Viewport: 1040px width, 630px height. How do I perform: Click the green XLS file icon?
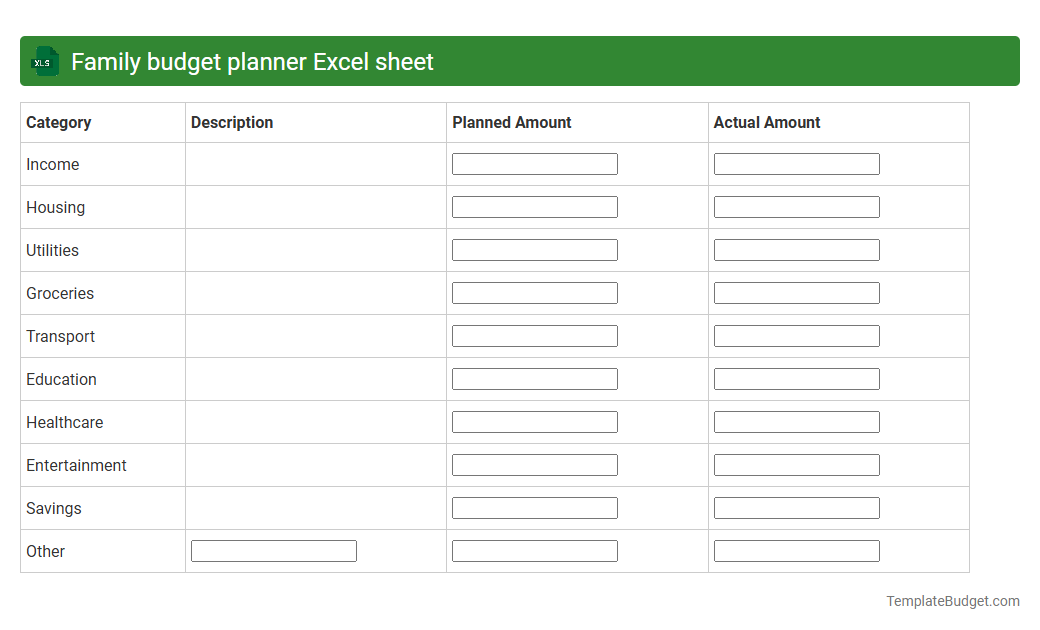coord(44,61)
